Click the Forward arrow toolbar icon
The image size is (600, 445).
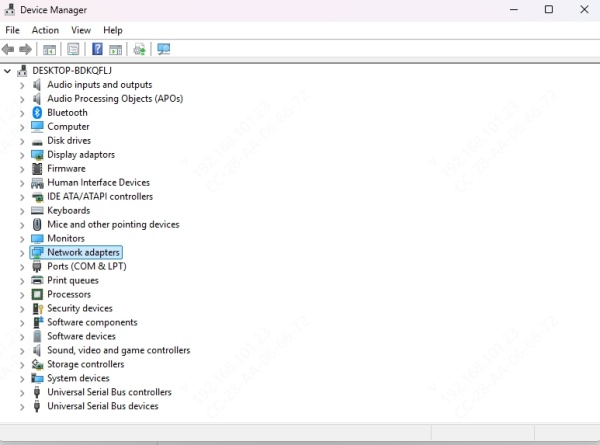tap(25, 49)
